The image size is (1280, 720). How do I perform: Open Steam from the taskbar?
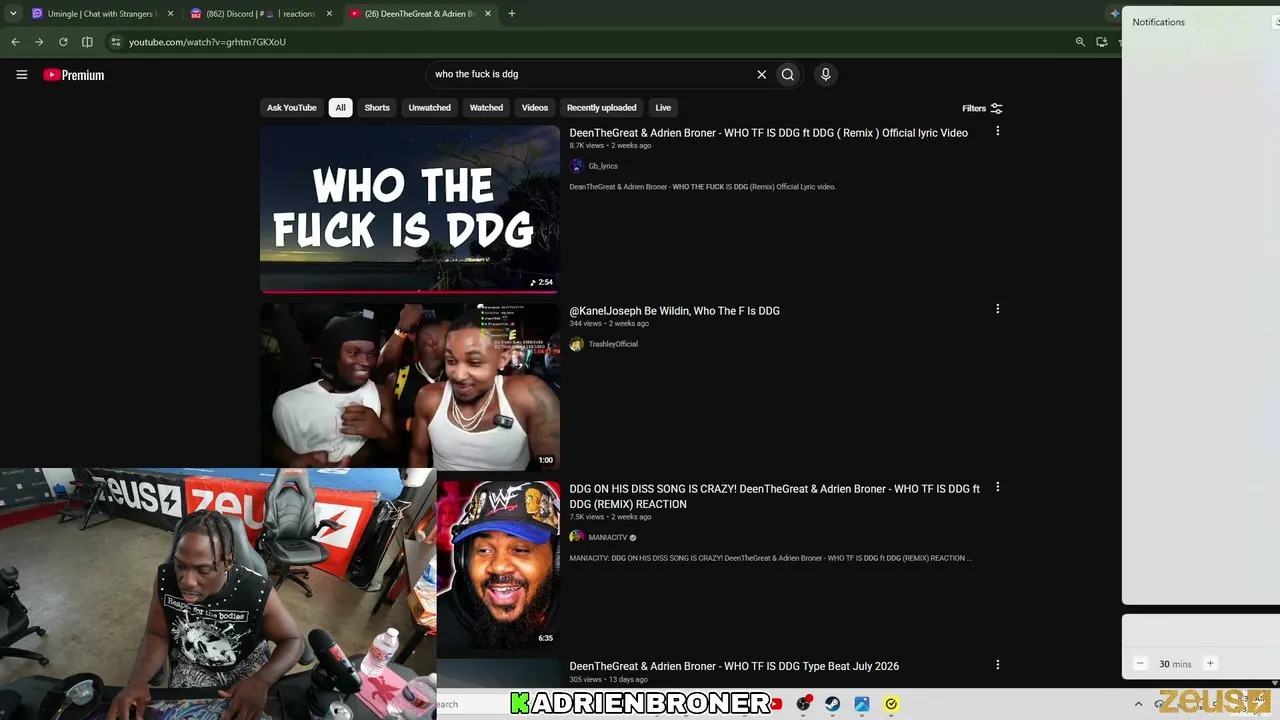(832, 704)
